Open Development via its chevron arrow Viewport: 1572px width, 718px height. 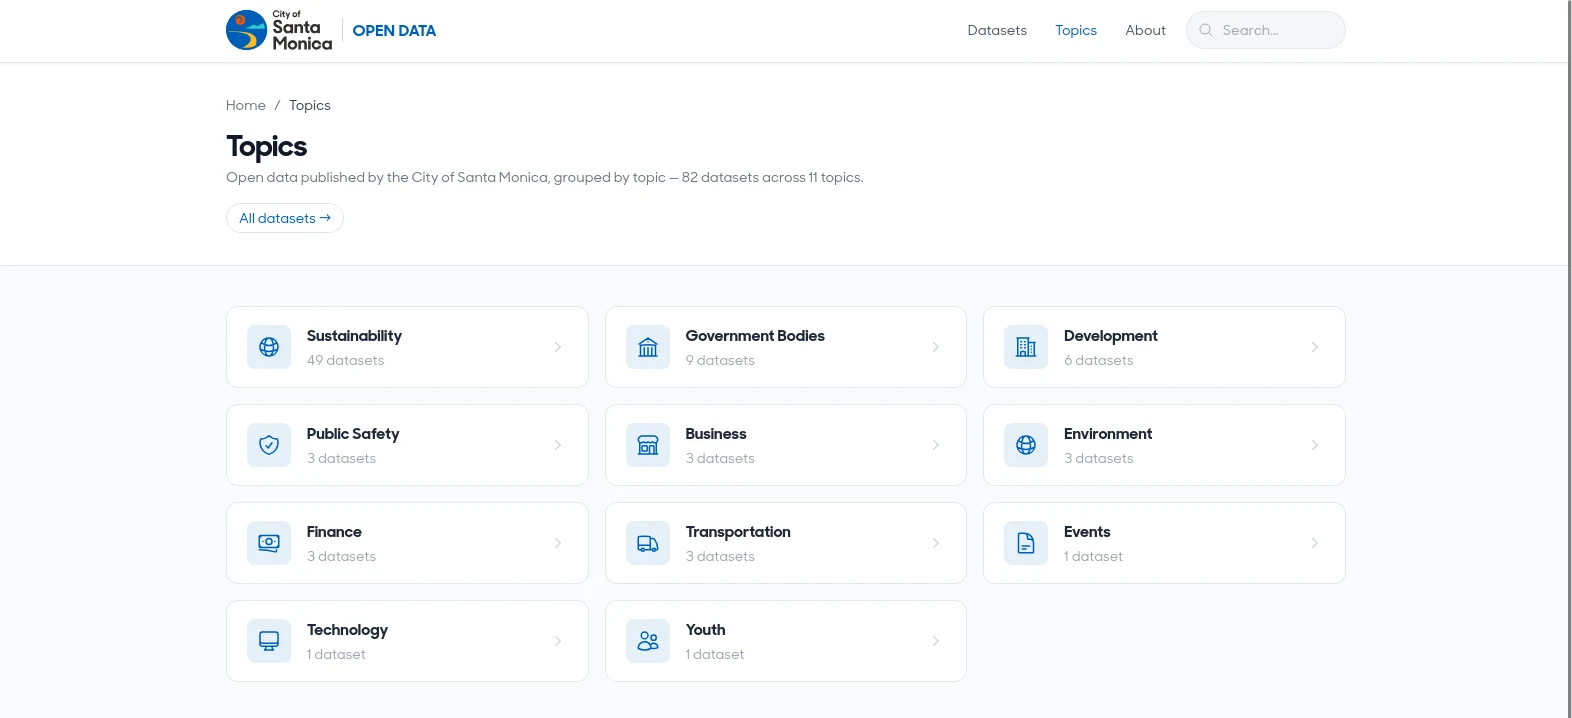pos(1315,347)
